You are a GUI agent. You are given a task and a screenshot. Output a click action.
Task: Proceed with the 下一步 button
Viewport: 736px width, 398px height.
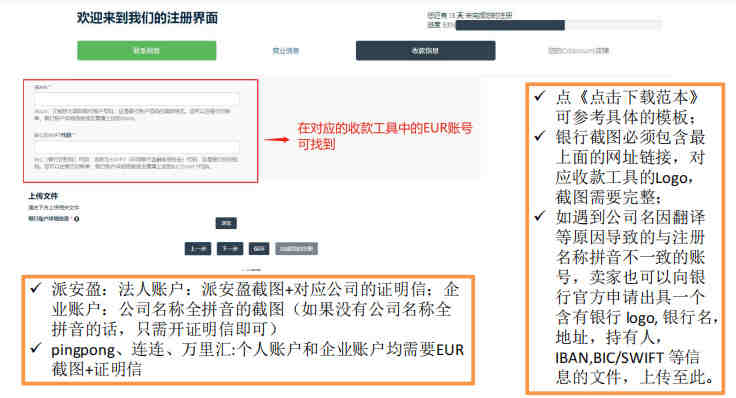[230, 249]
